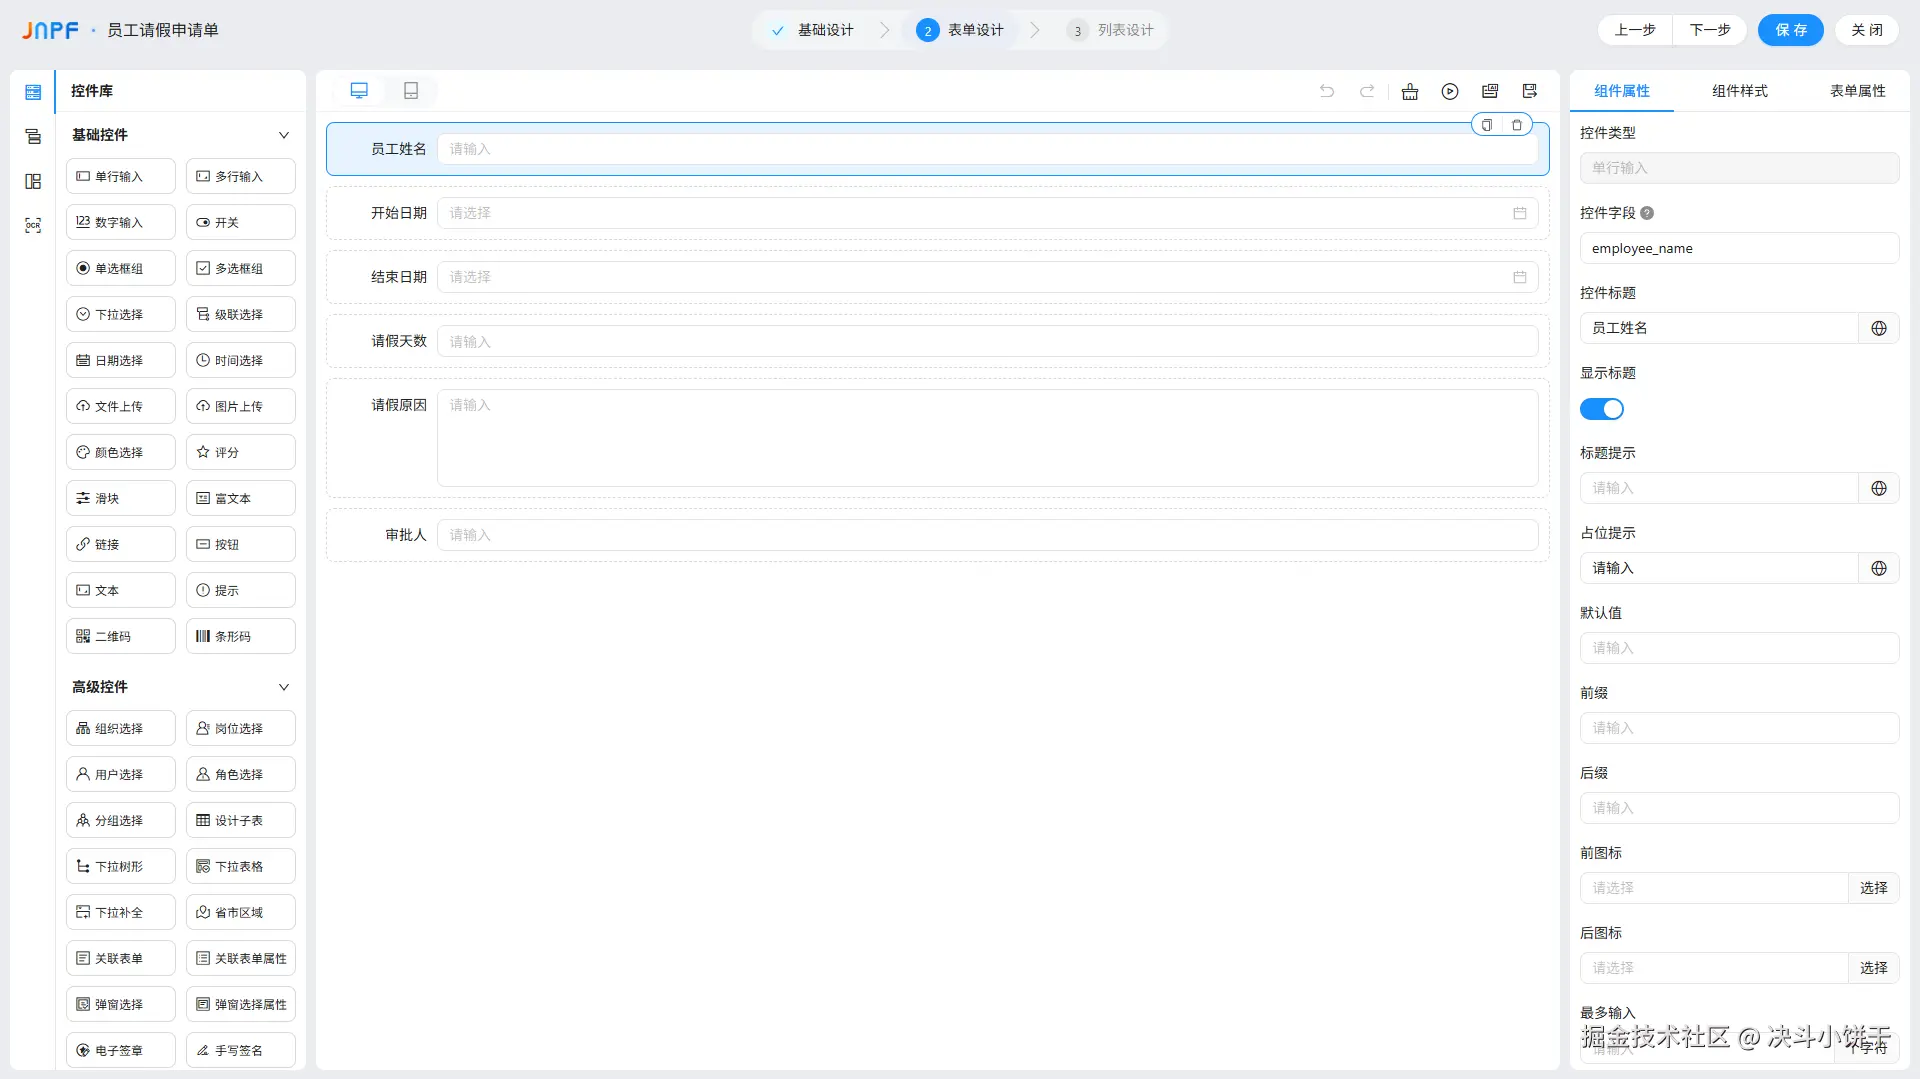Open the layout templates sidebar icon
The image size is (1920, 1079).
(33, 181)
